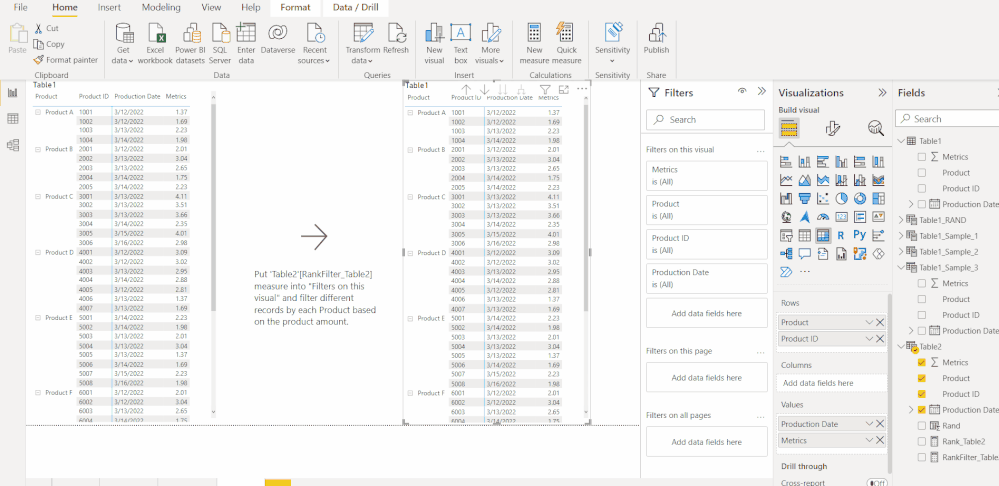Select the Donut chart visualization
999x486 pixels.
click(x=859, y=199)
